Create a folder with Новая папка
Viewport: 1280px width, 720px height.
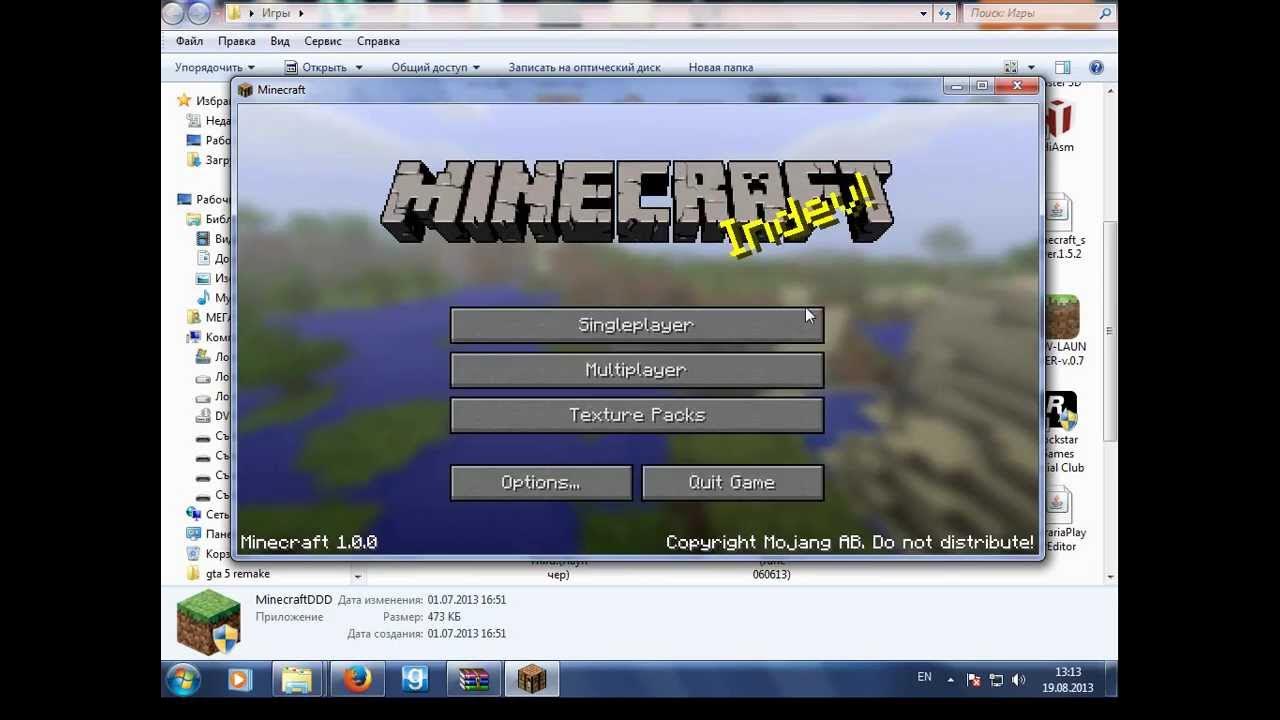(721, 67)
